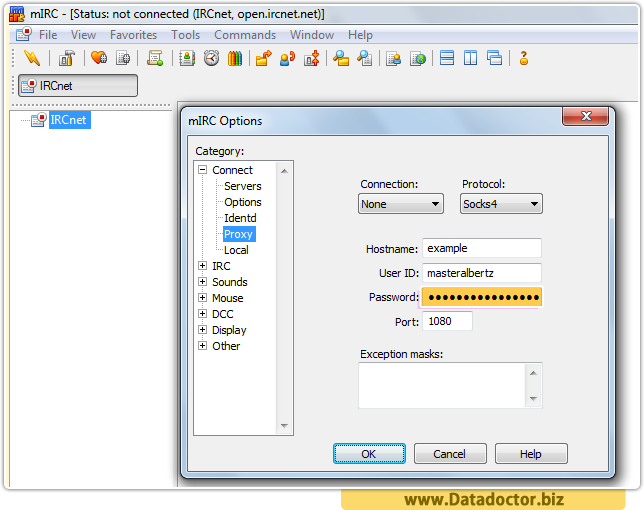Screen dimensions: 644x510
Task: Open the Help menu
Action: pyautogui.click(x=360, y=35)
